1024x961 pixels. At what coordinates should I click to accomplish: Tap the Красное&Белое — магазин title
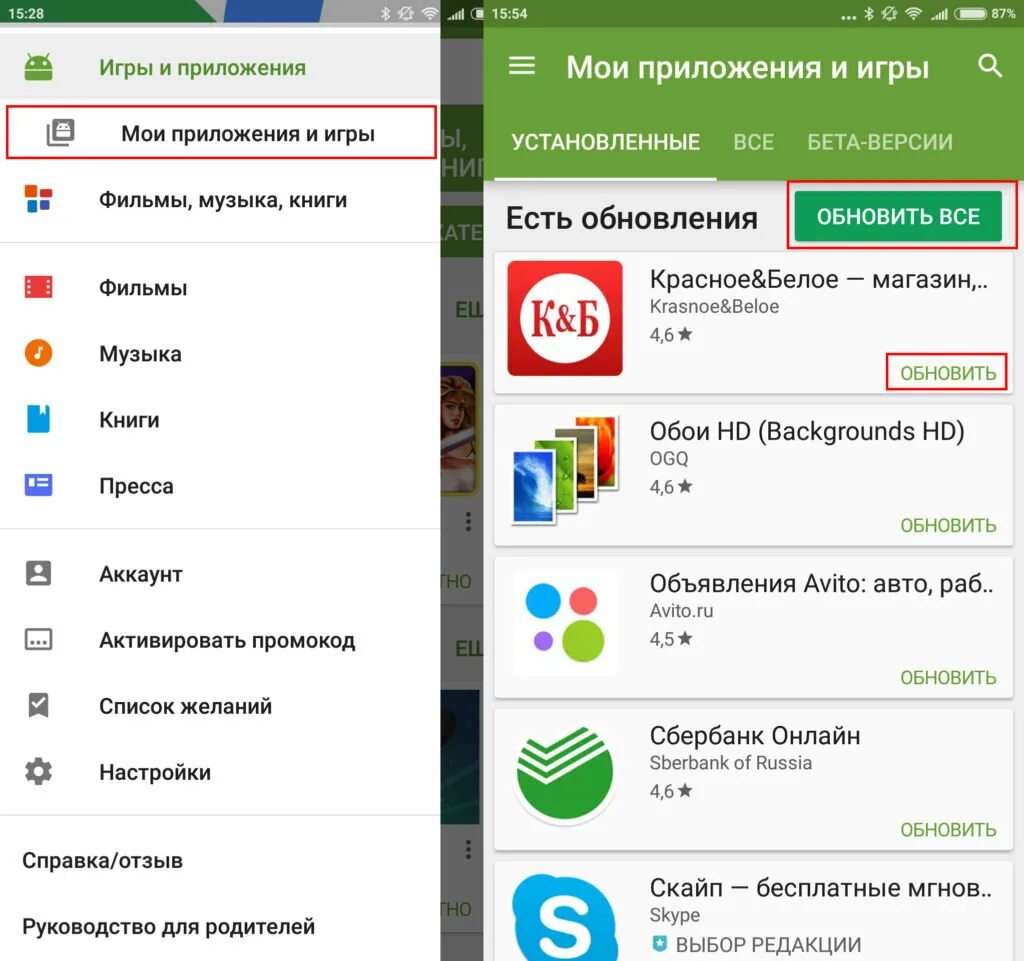coord(818,279)
